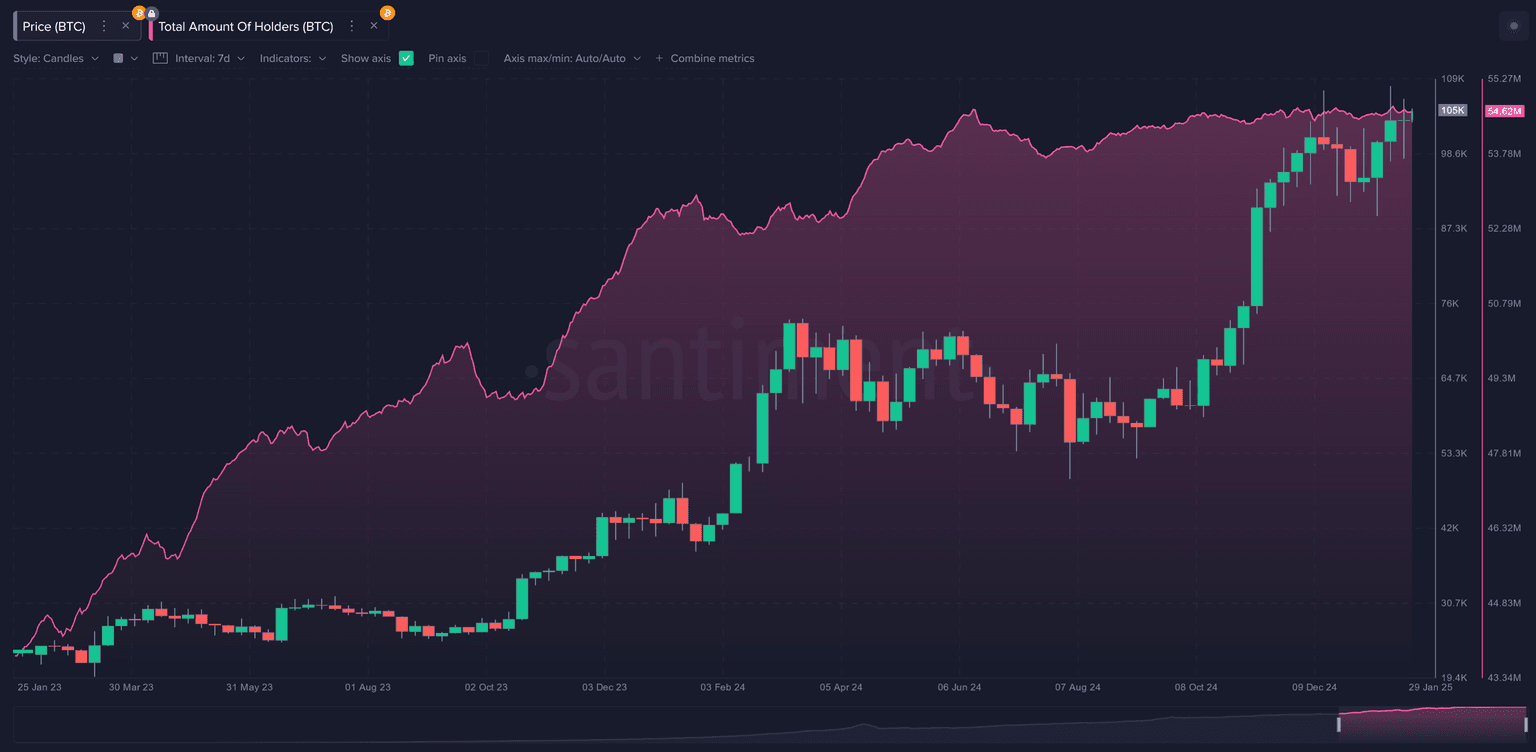Remove Total Amount Of Holders metric

(374, 26)
